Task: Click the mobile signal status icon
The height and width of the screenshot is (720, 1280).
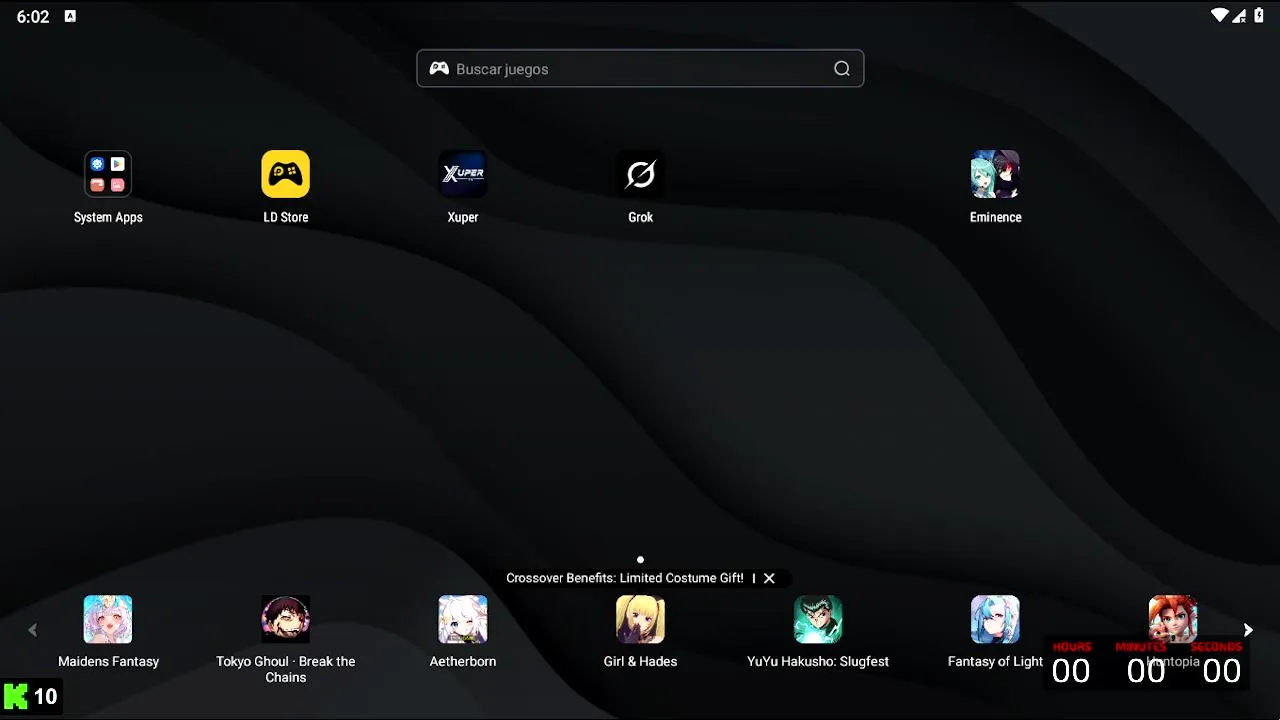Action: pyautogui.click(x=1240, y=16)
